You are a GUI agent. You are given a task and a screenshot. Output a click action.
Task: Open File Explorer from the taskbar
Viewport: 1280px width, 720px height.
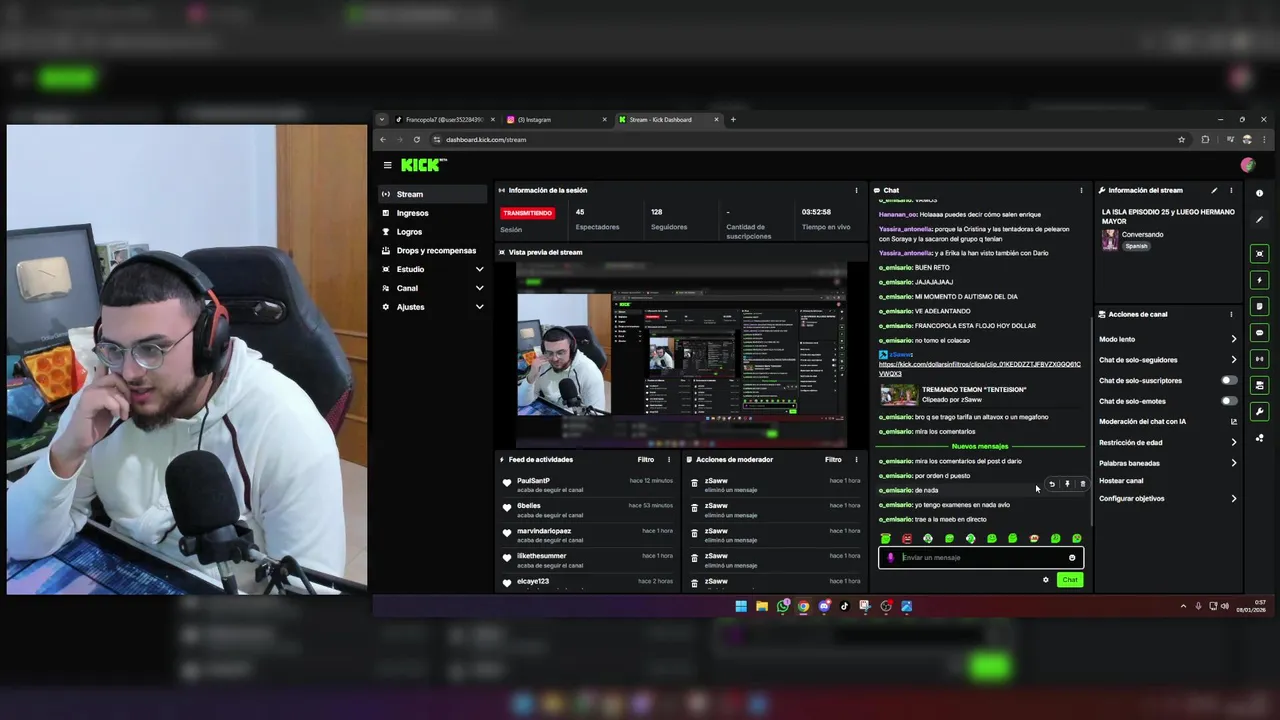pyautogui.click(x=762, y=606)
